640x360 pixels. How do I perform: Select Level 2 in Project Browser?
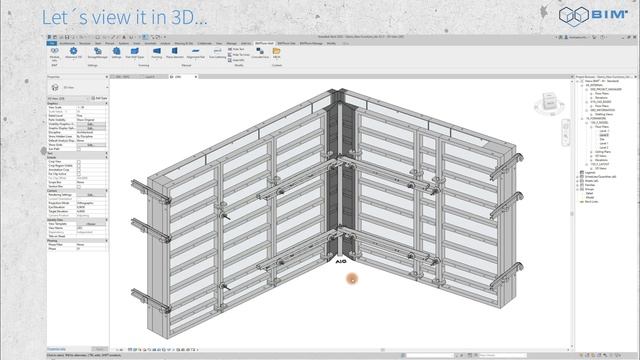604,147
